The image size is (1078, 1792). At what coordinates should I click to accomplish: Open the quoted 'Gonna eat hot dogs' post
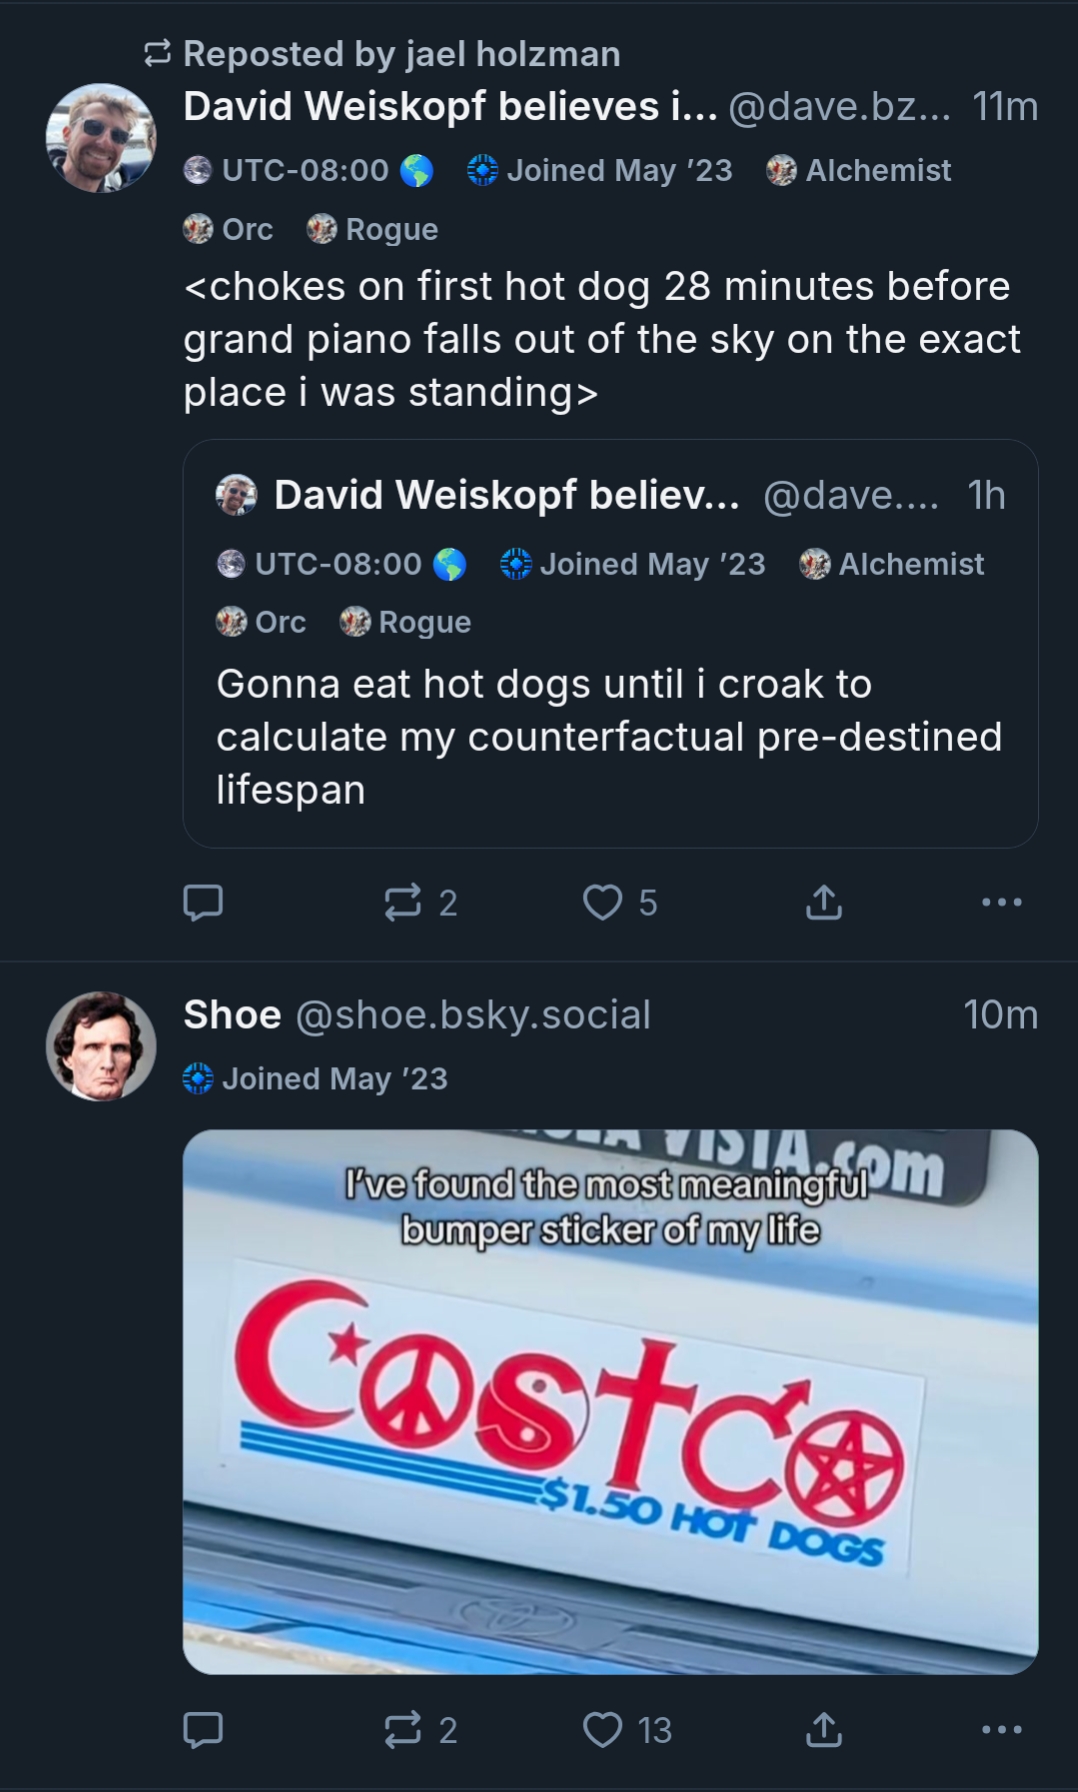click(x=610, y=736)
